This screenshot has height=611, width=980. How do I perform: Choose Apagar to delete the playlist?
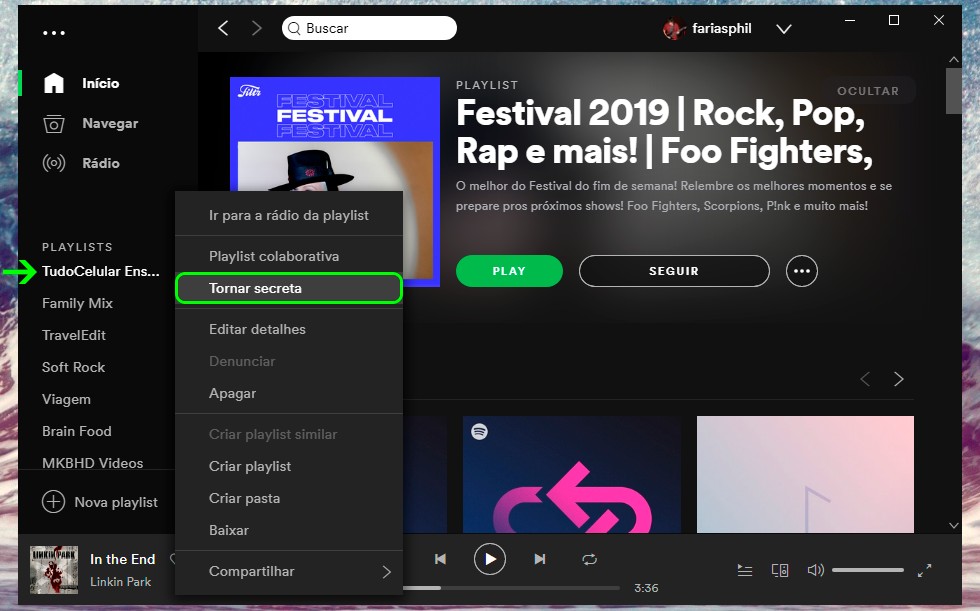click(289, 394)
